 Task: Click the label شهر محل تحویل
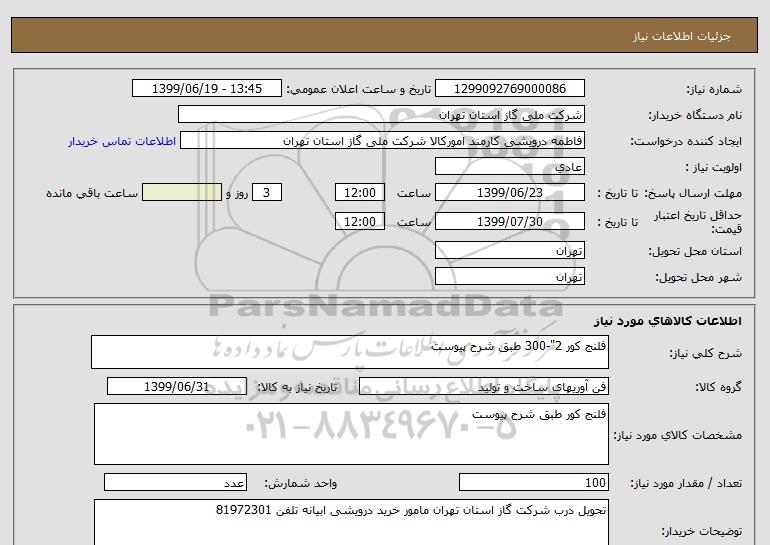[699, 277]
